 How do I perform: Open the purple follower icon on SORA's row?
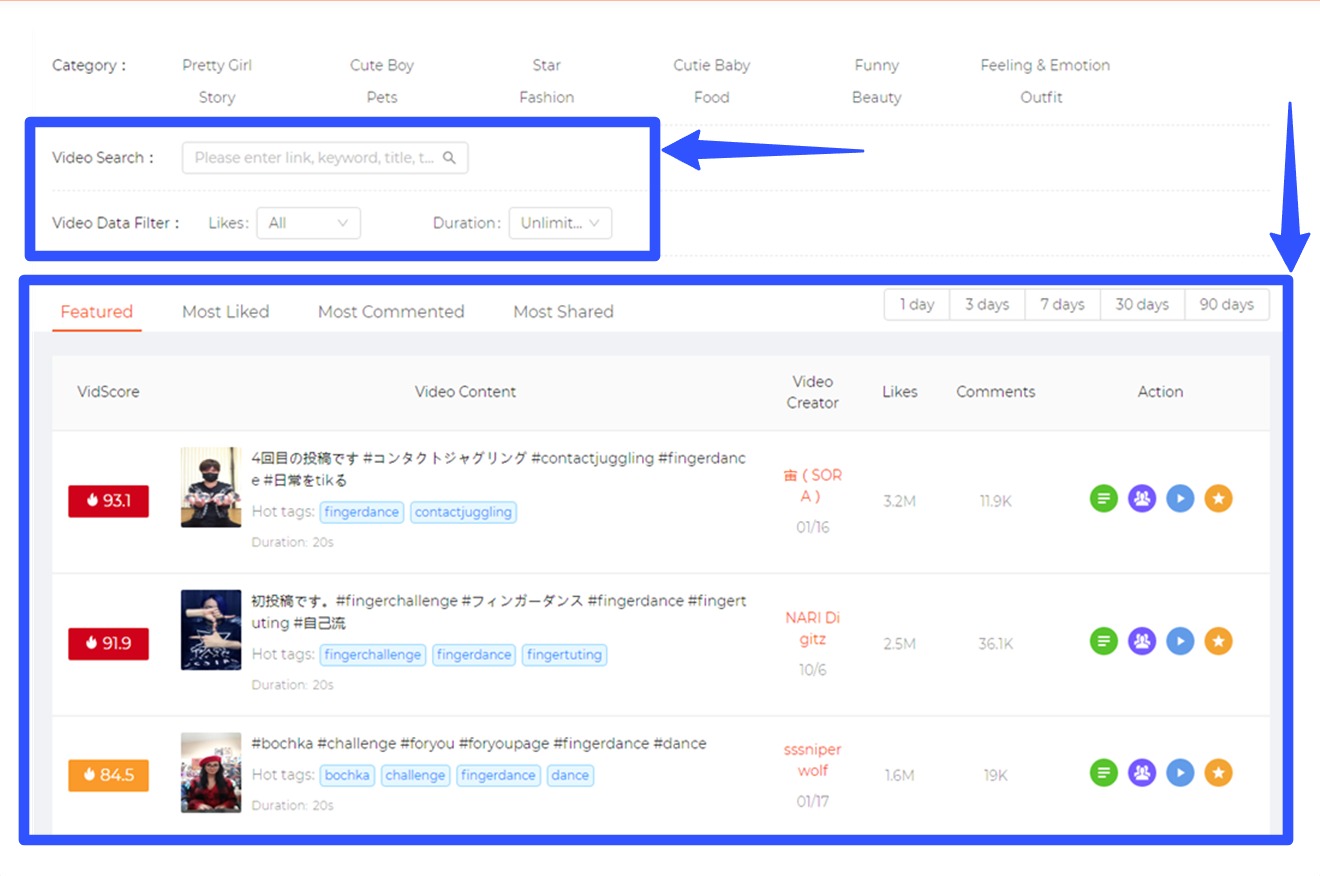1141,497
